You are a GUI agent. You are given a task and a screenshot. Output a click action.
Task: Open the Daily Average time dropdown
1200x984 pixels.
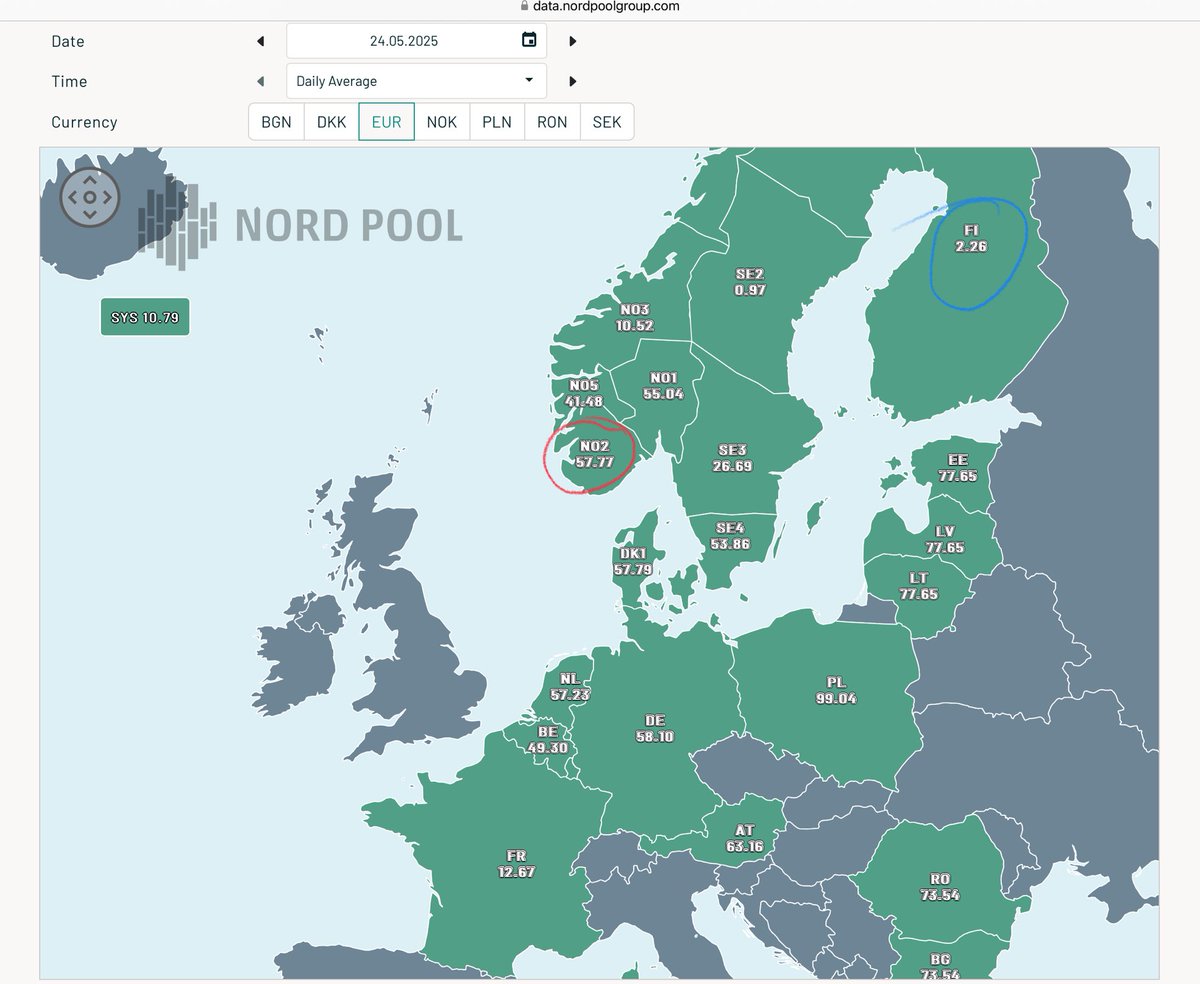click(416, 81)
